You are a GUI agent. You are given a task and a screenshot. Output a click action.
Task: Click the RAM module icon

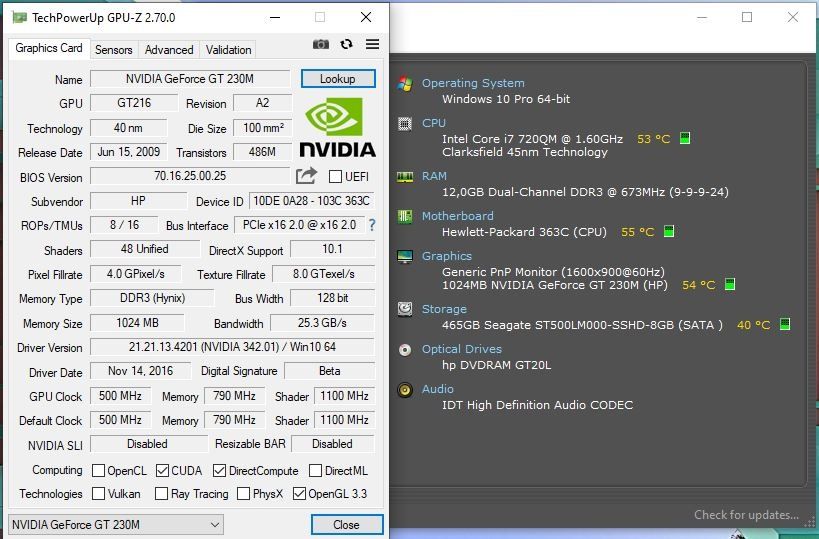coord(405,177)
